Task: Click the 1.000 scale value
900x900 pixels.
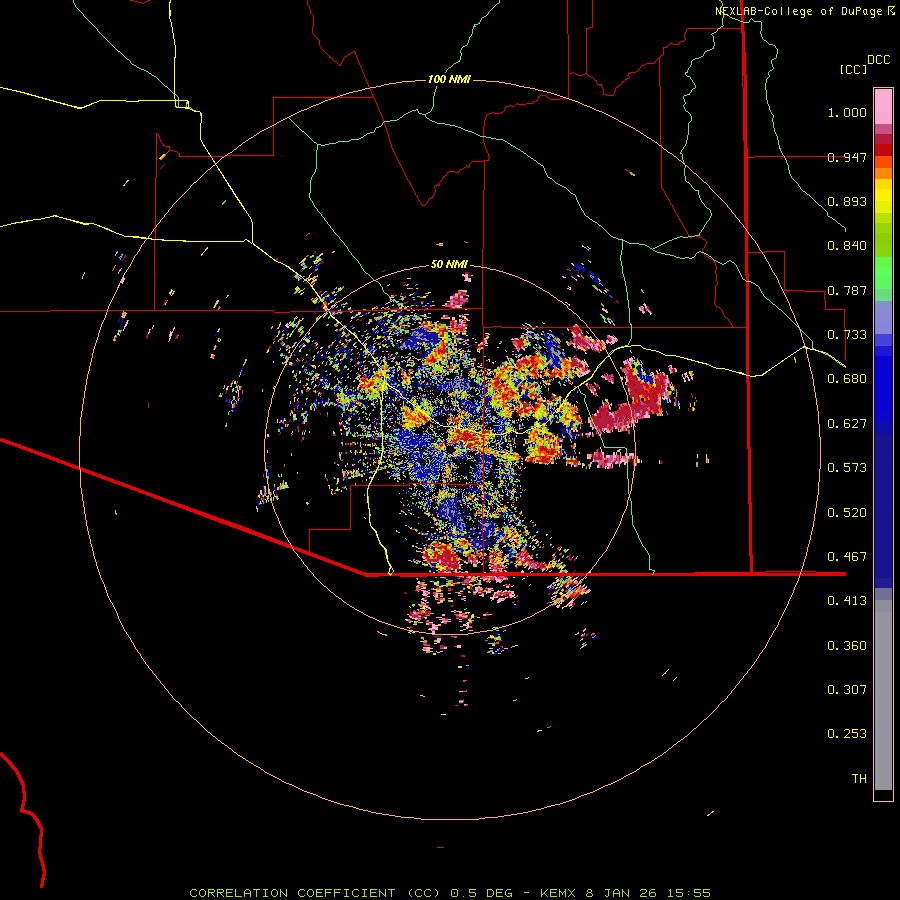Action: [x=847, y=112]
